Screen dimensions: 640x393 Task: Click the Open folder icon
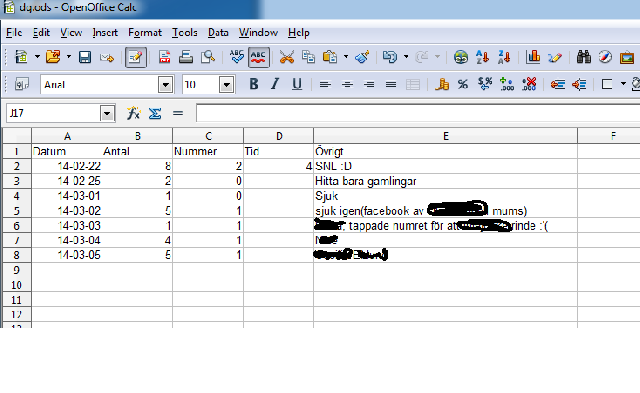tap(53, 57)
